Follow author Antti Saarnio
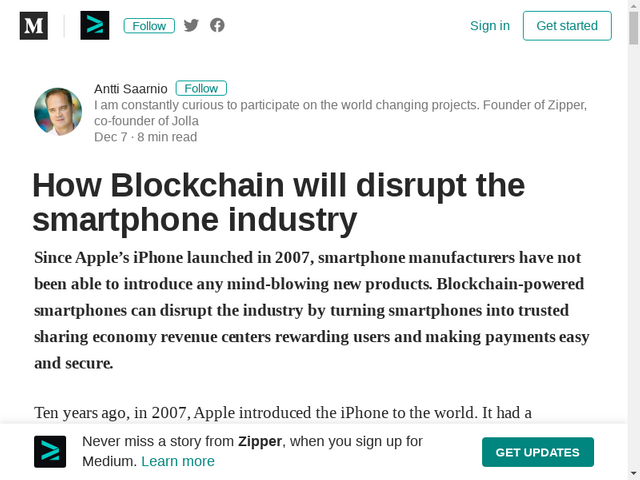The height and width of the screenshot is (480, 640). [201, 88]
